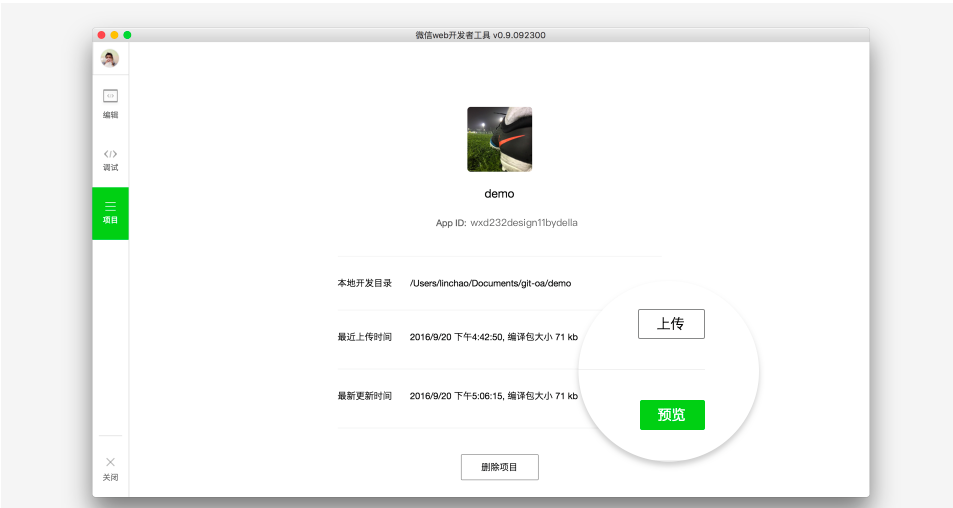
Task: Click the demo project thumbnail image
Action: point(500,139)
